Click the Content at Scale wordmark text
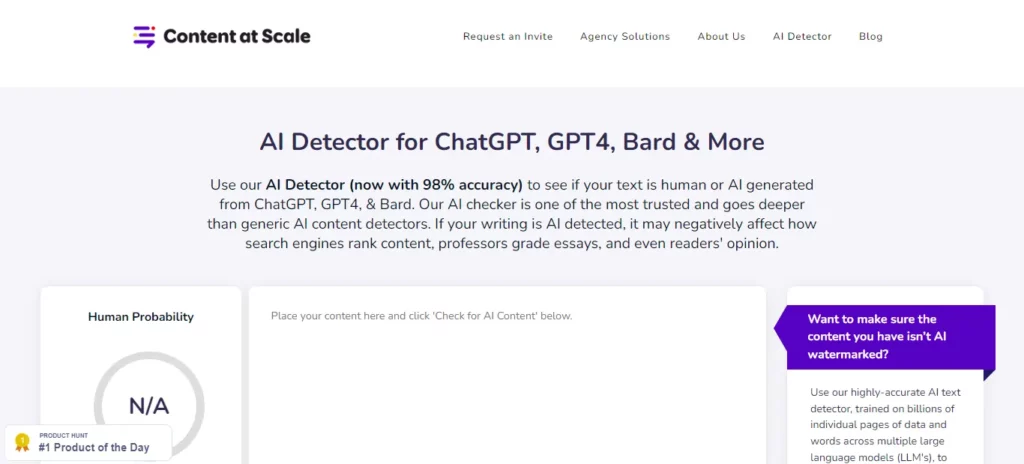The image size is (1024, 464). coord(237,37)
